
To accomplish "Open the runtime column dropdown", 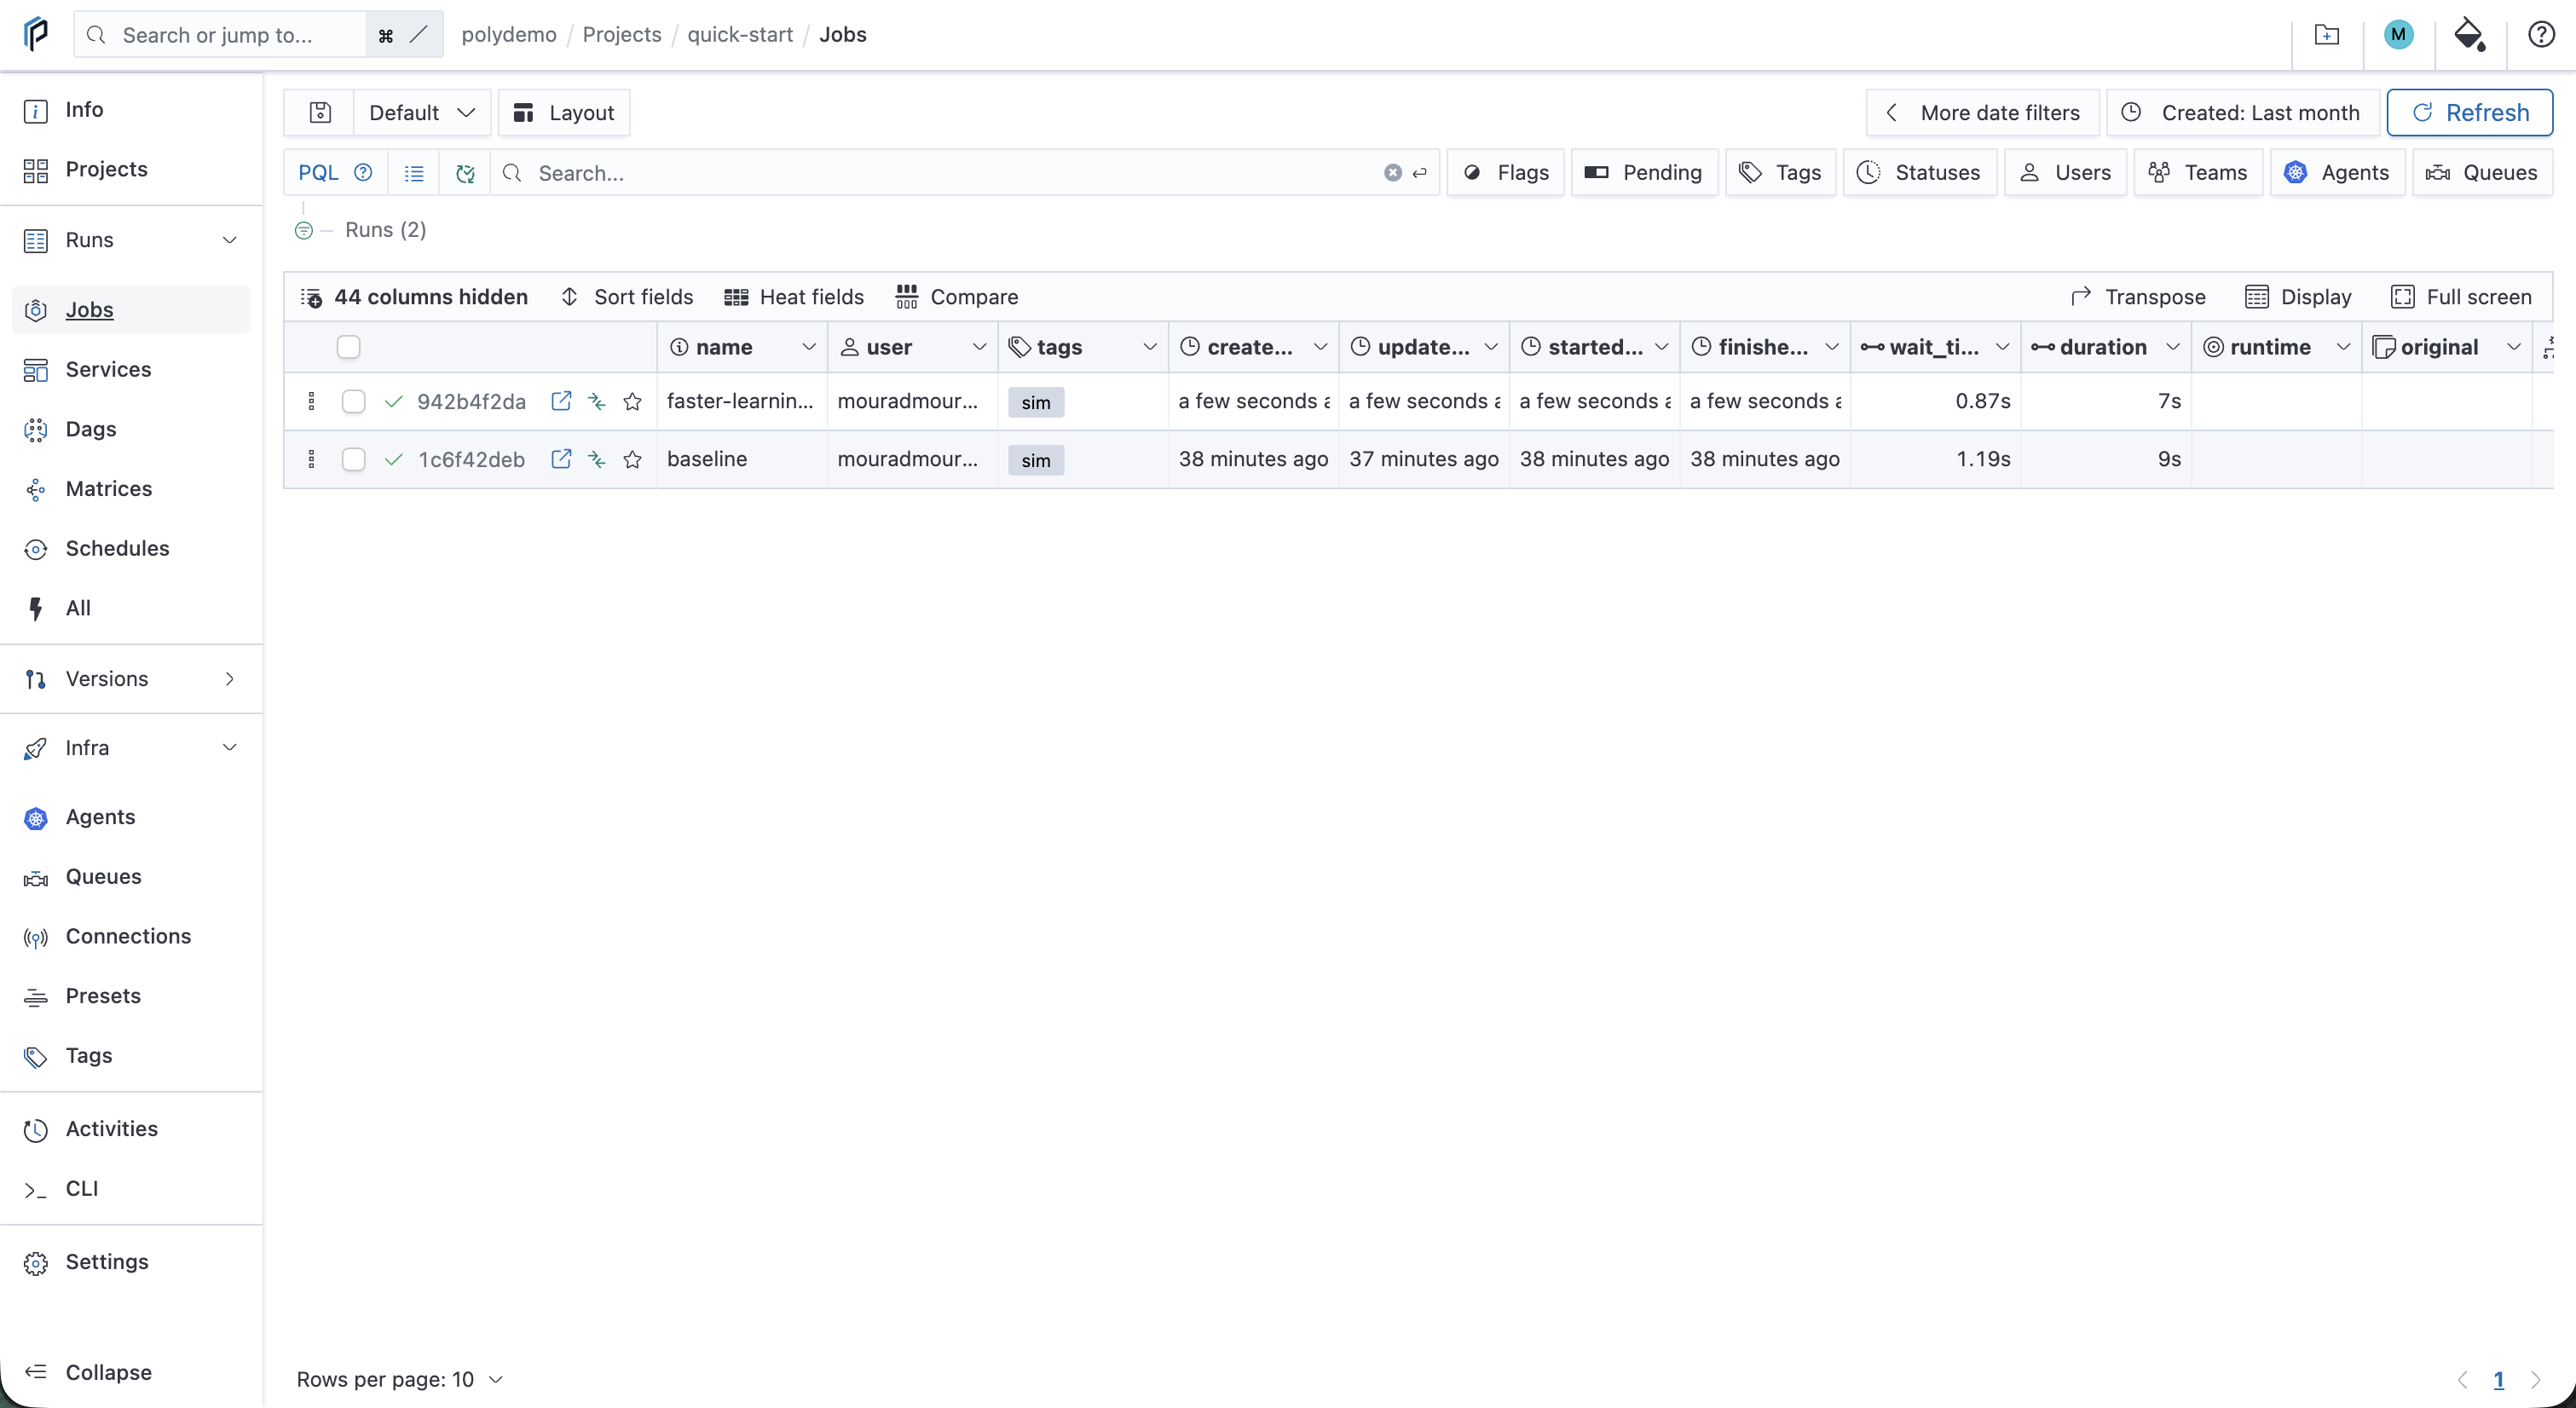I will pos(2343,347).
